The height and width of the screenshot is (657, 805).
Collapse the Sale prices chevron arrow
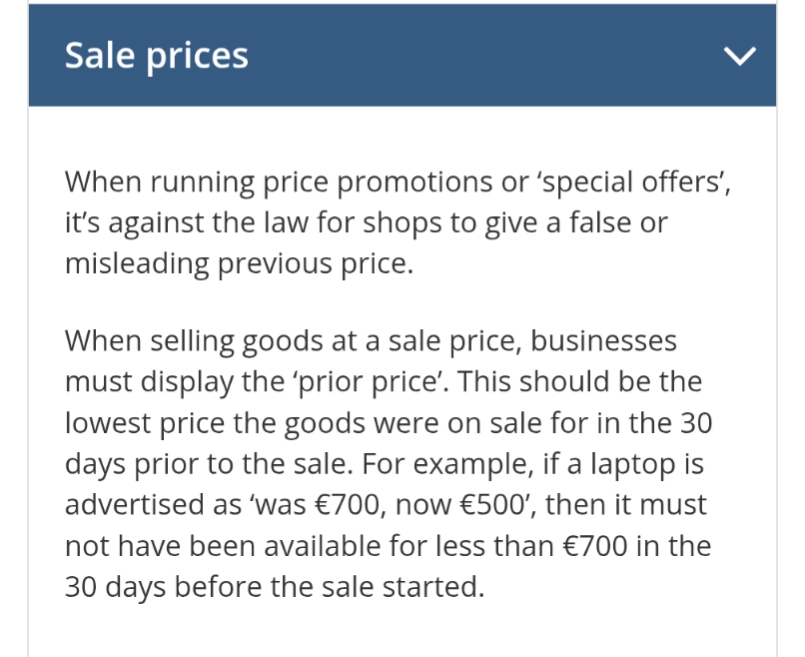[x=740, y=57]
